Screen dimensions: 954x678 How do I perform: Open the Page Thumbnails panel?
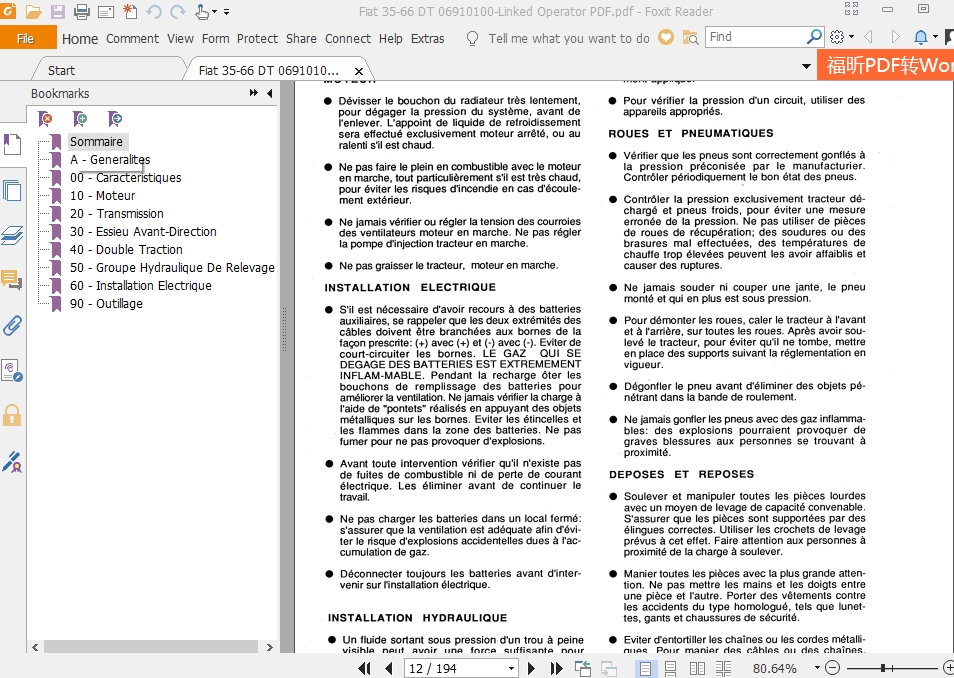coord(13,190)
